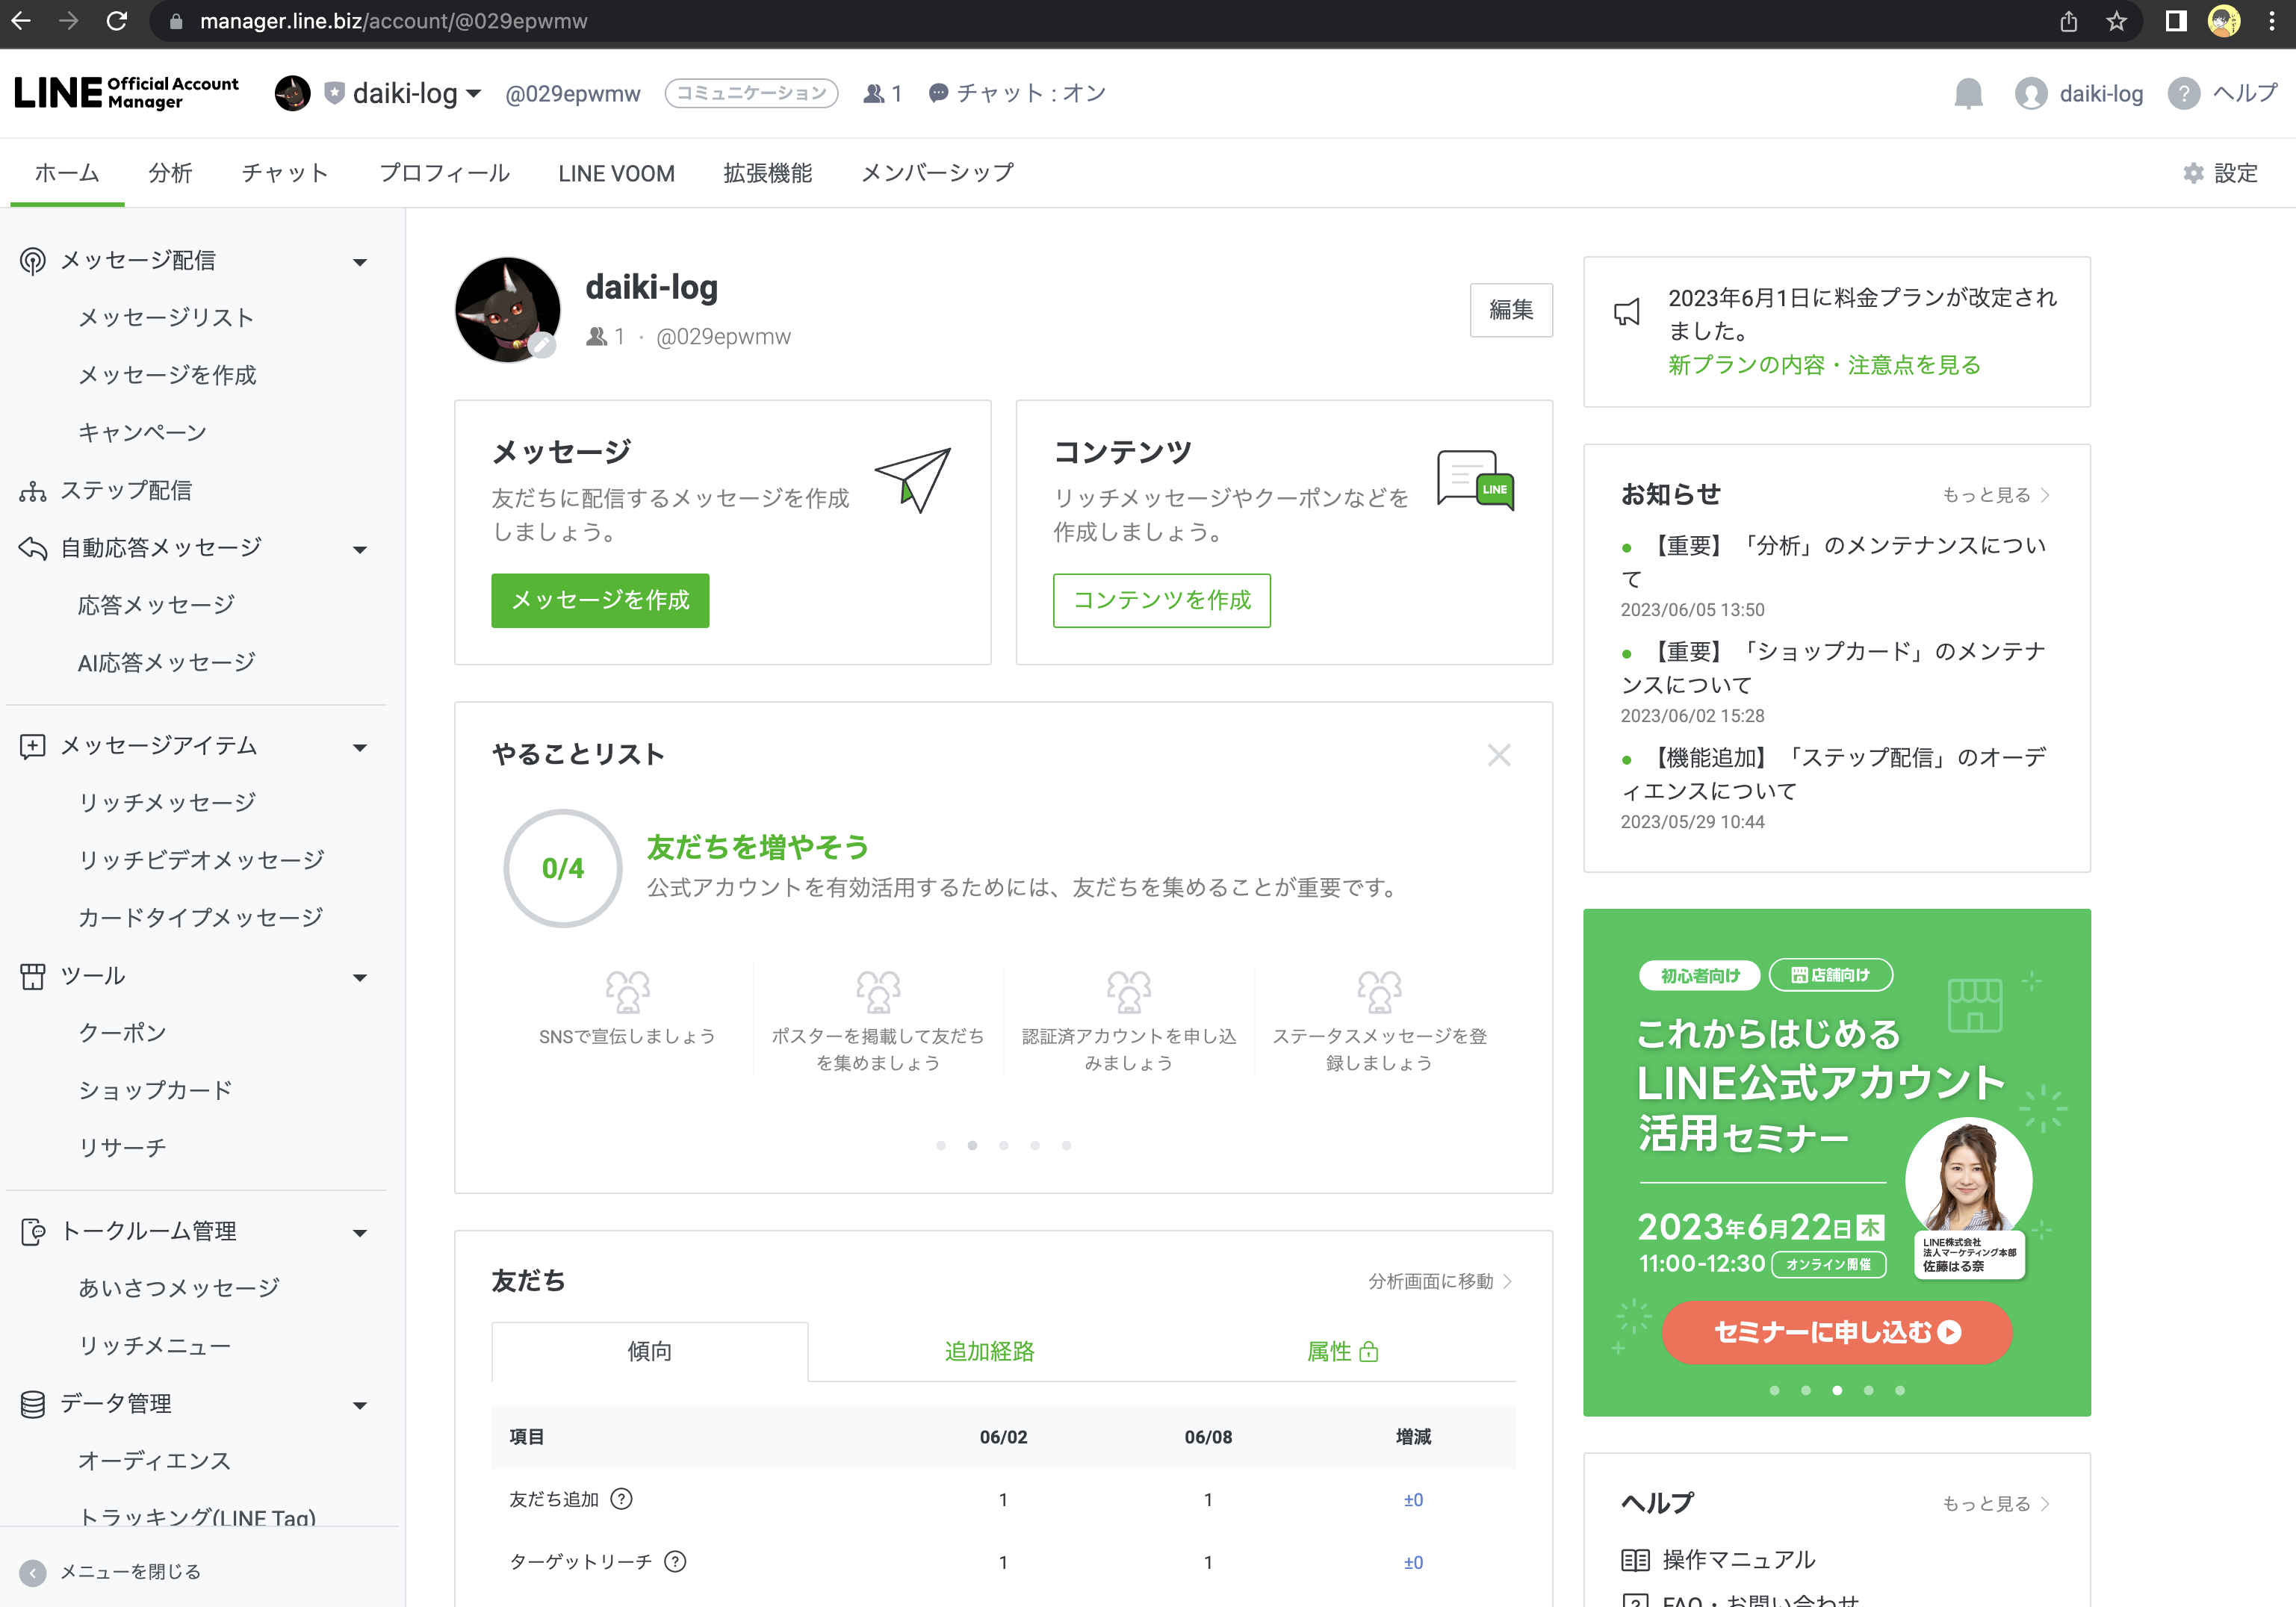Open the 「分析」のメンテナンスについて notice
The width and height of the screenshot is (2296, 1607).
click(x=1834, y=562)
